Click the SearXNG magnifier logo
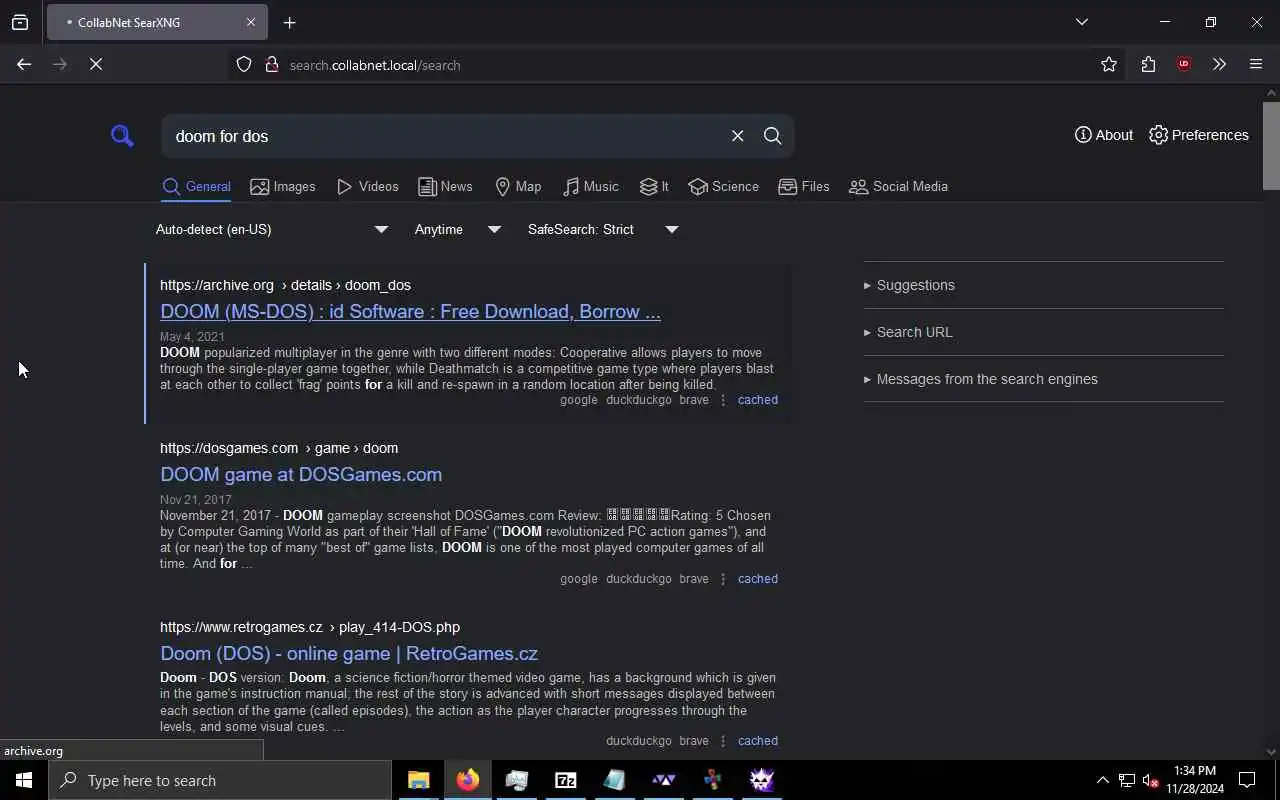 [x=122, y=136]
